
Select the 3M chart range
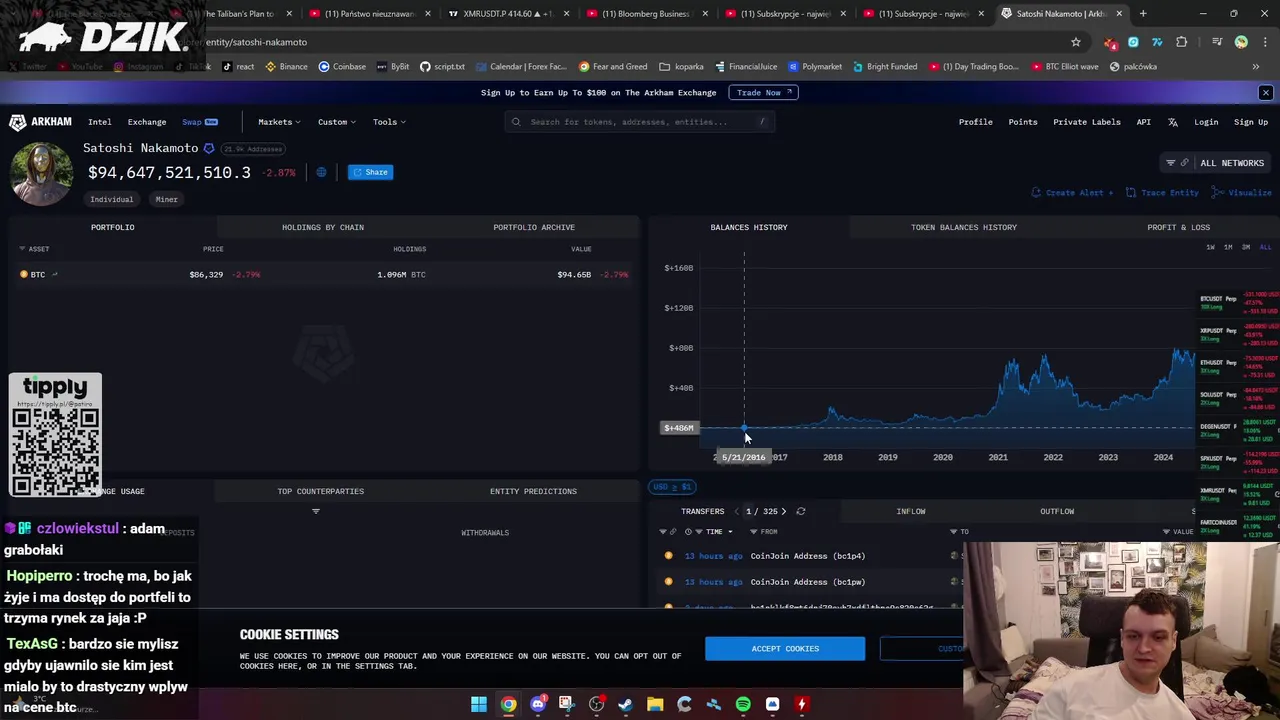click(x=1246, y=247)
